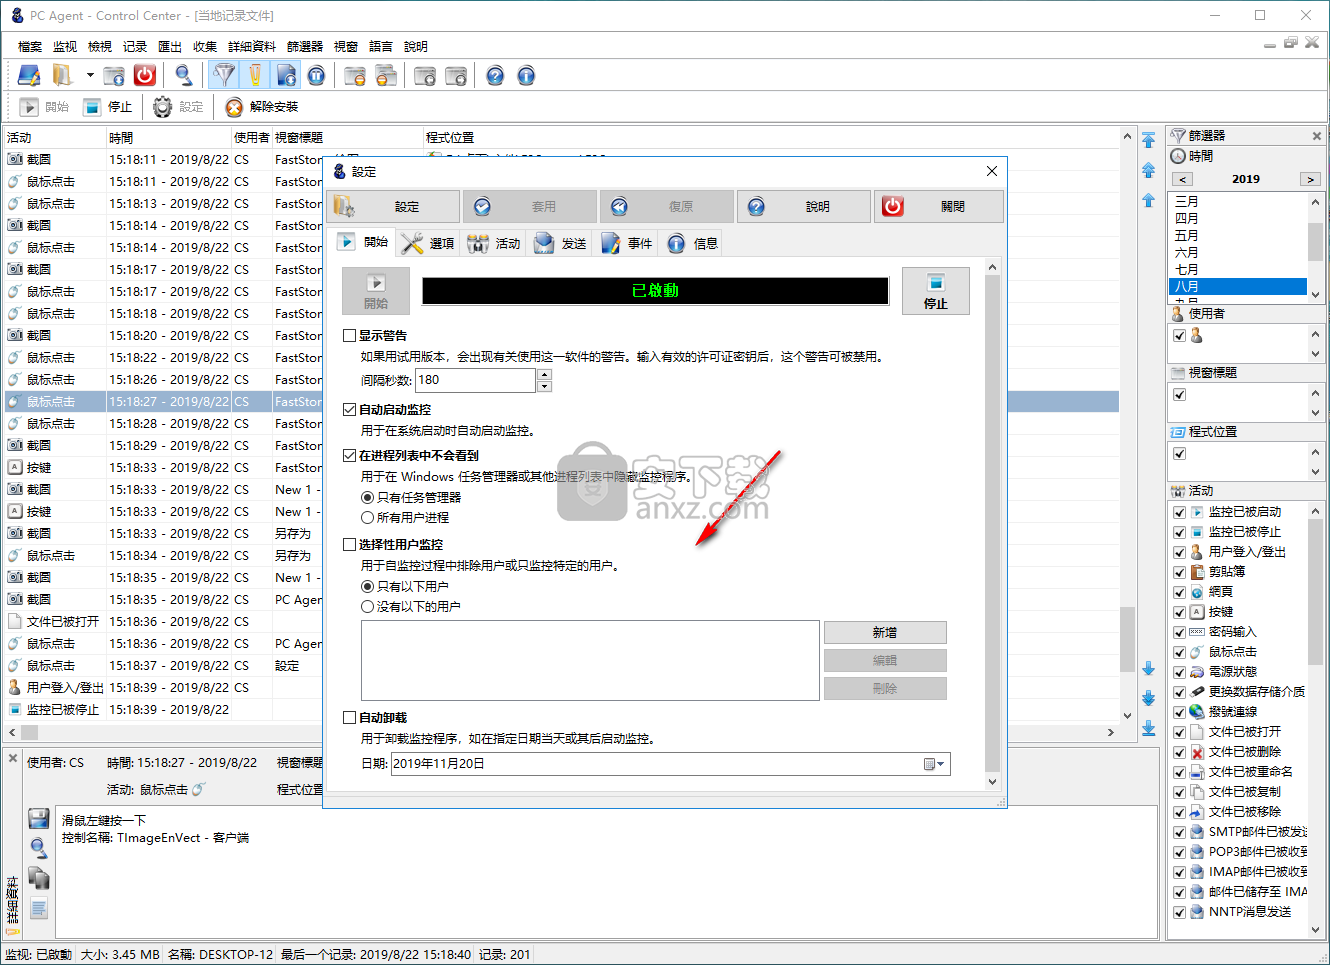Switch to 事件 tab in settings
Viewport: 1330px width, 965px height.
[627, 243]
